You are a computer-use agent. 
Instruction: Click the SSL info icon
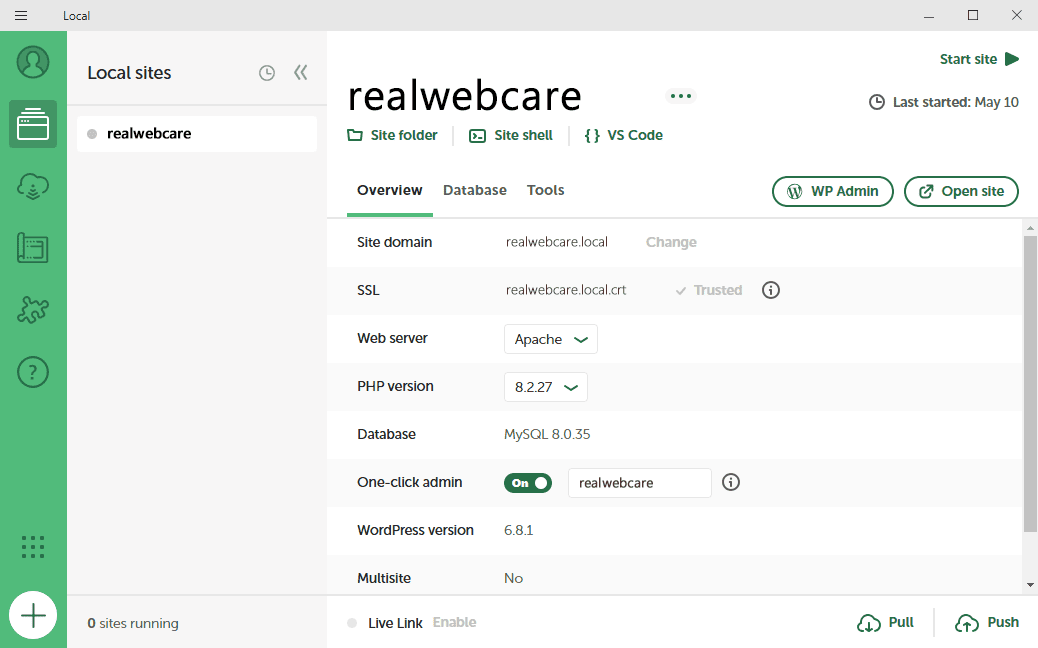771,290
